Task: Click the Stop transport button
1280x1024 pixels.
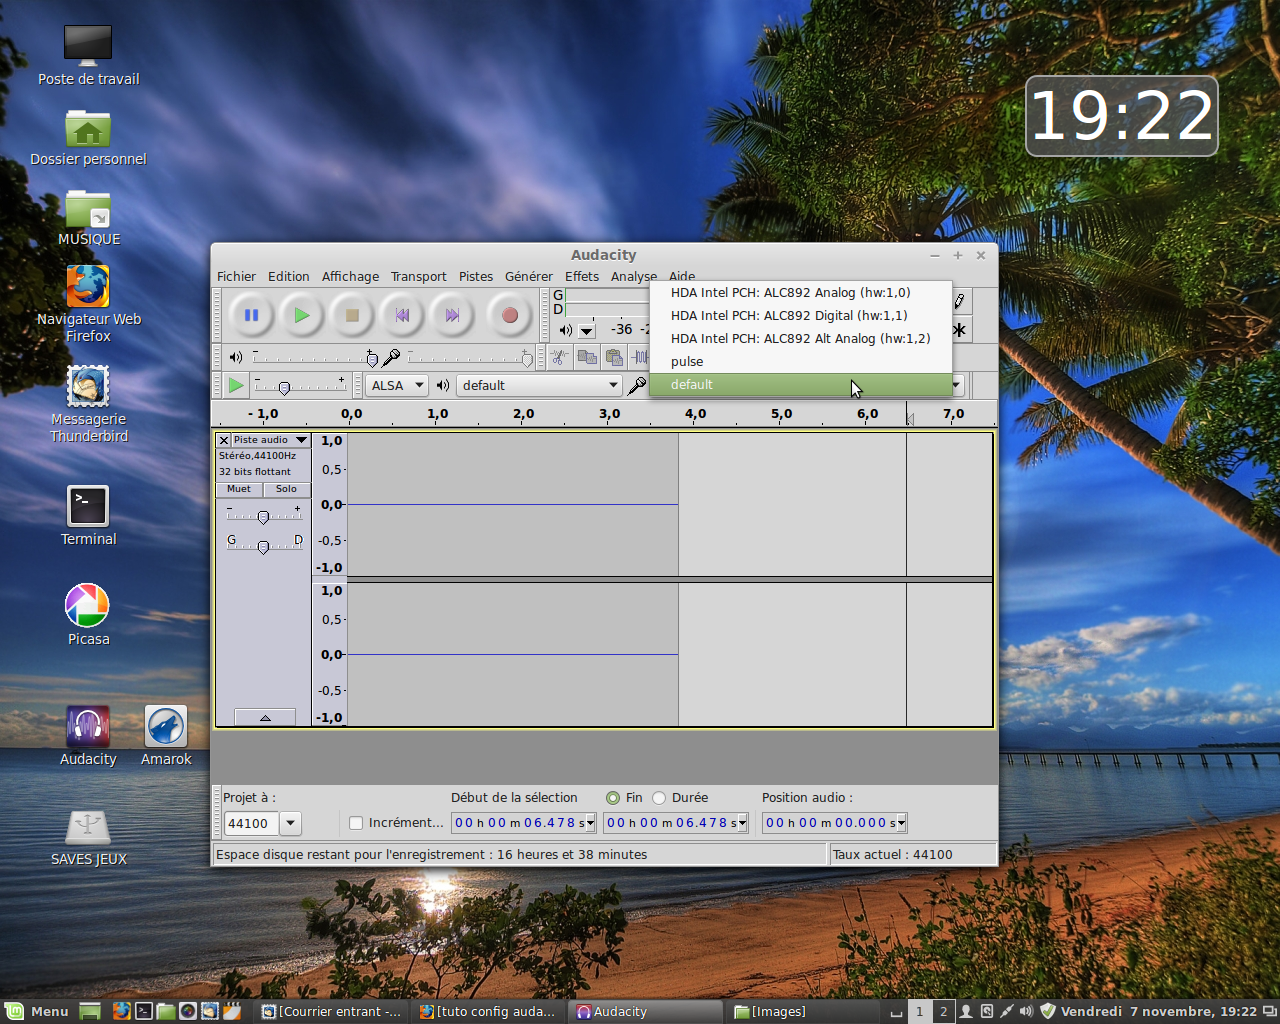Action: (351, 315)
